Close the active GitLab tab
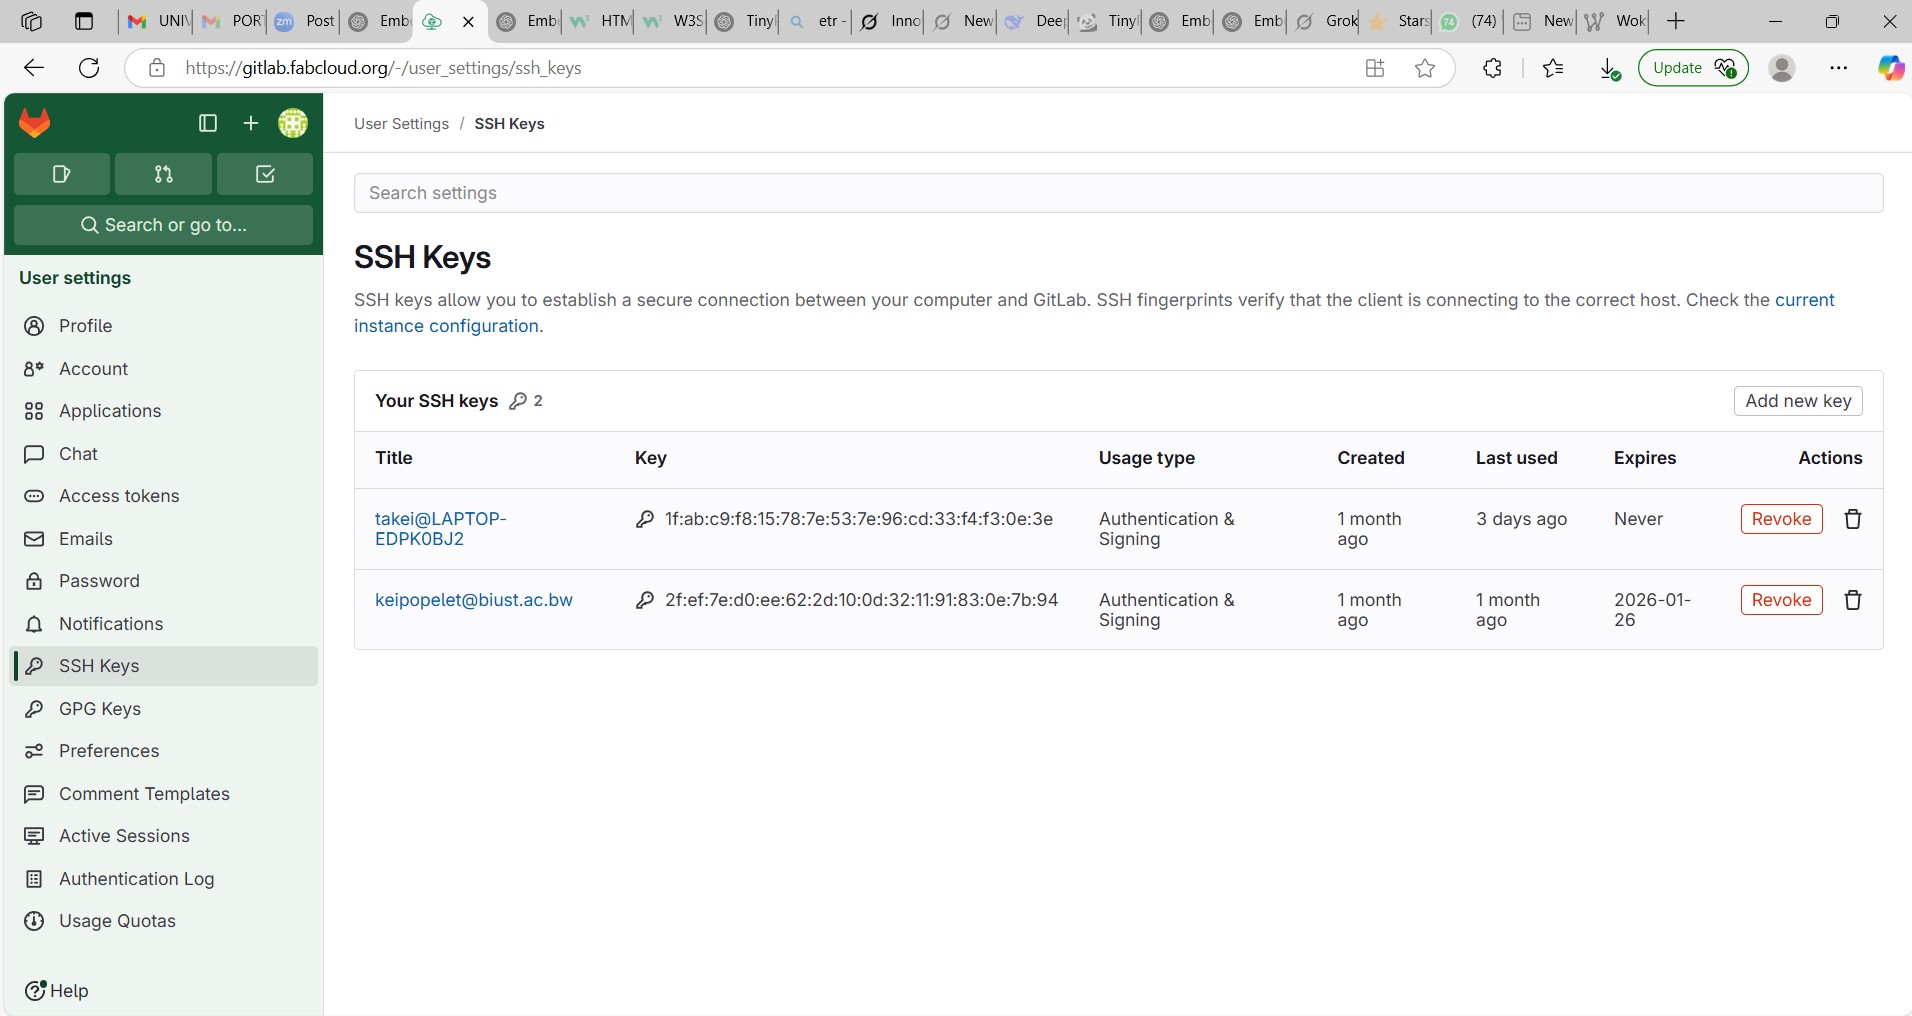Viewport: 1912px width, 1016px height. point(468,21)
